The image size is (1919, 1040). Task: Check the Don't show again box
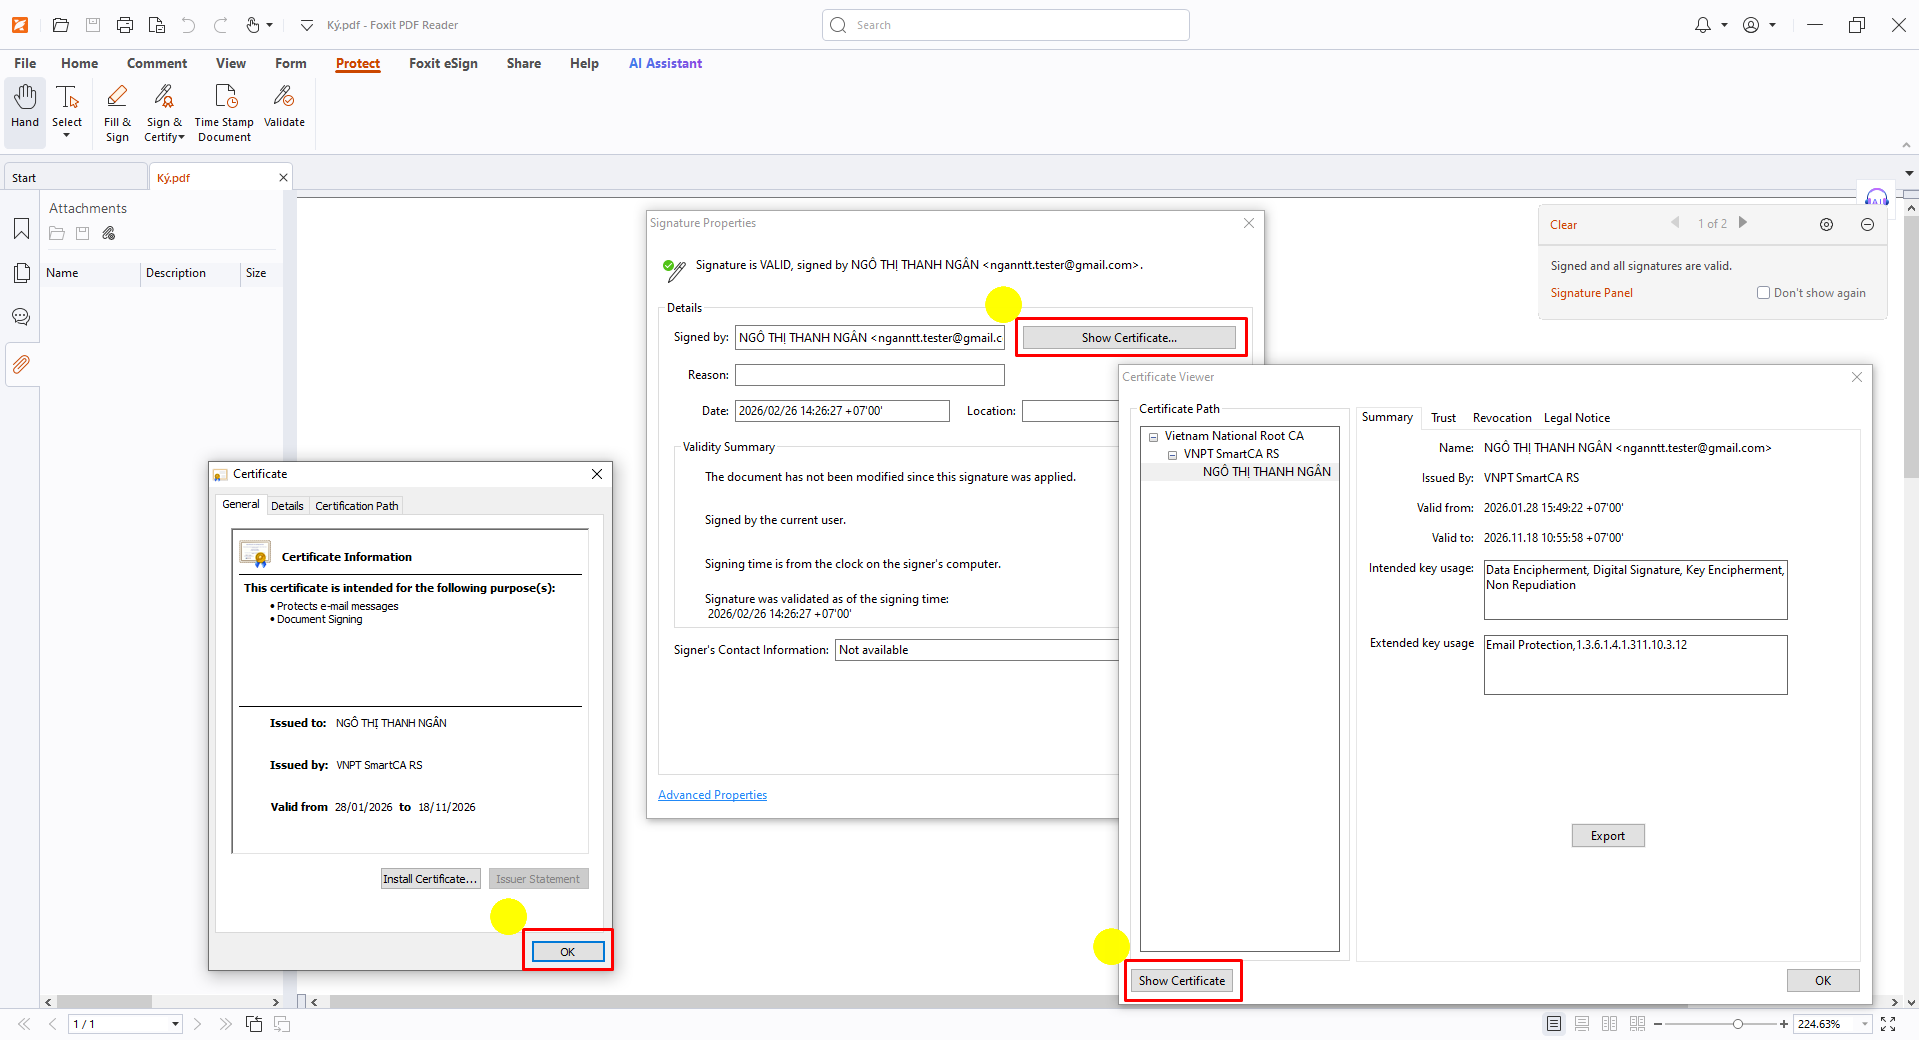[1763, 293]
